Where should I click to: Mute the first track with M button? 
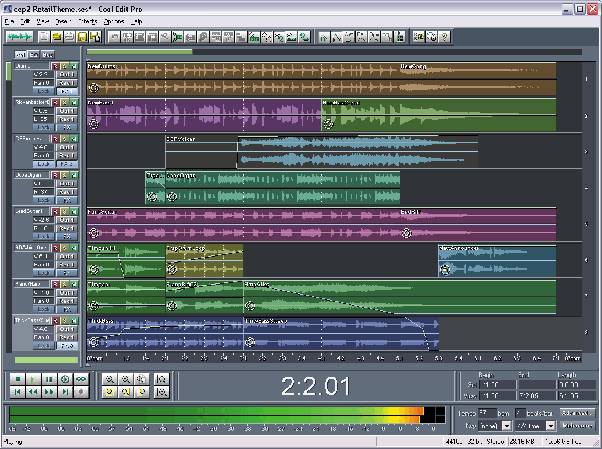pyautogui.click(x=73, y=66)
